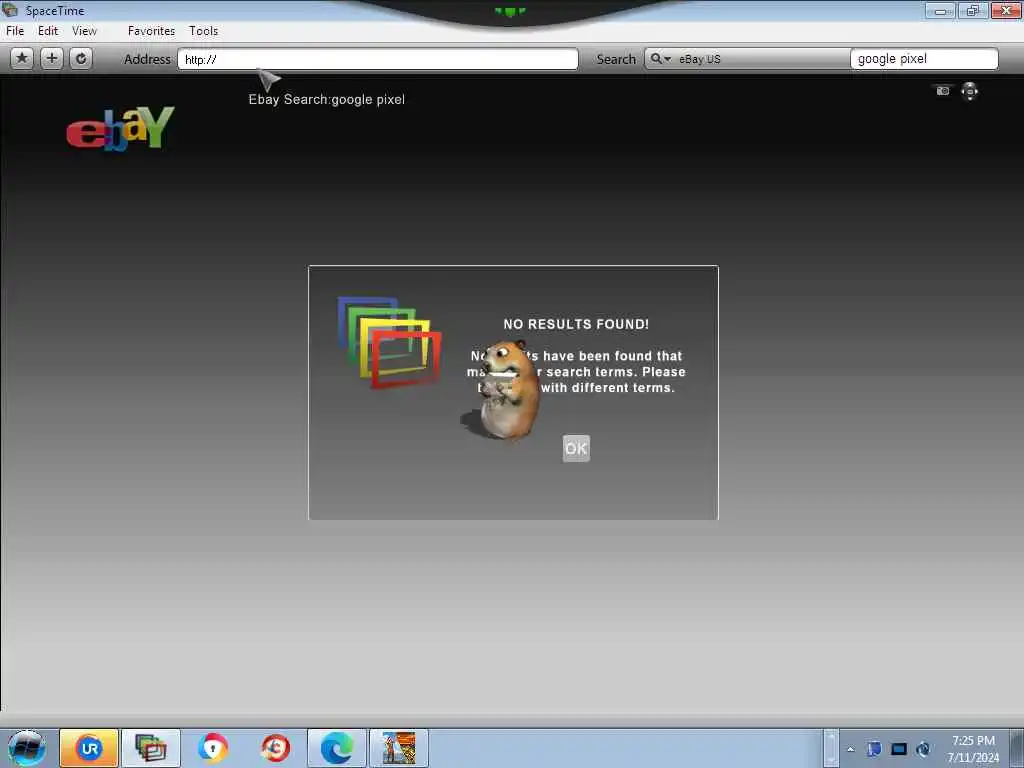
Task: Minimize the SpaceTime window
Action: (940, 10)
